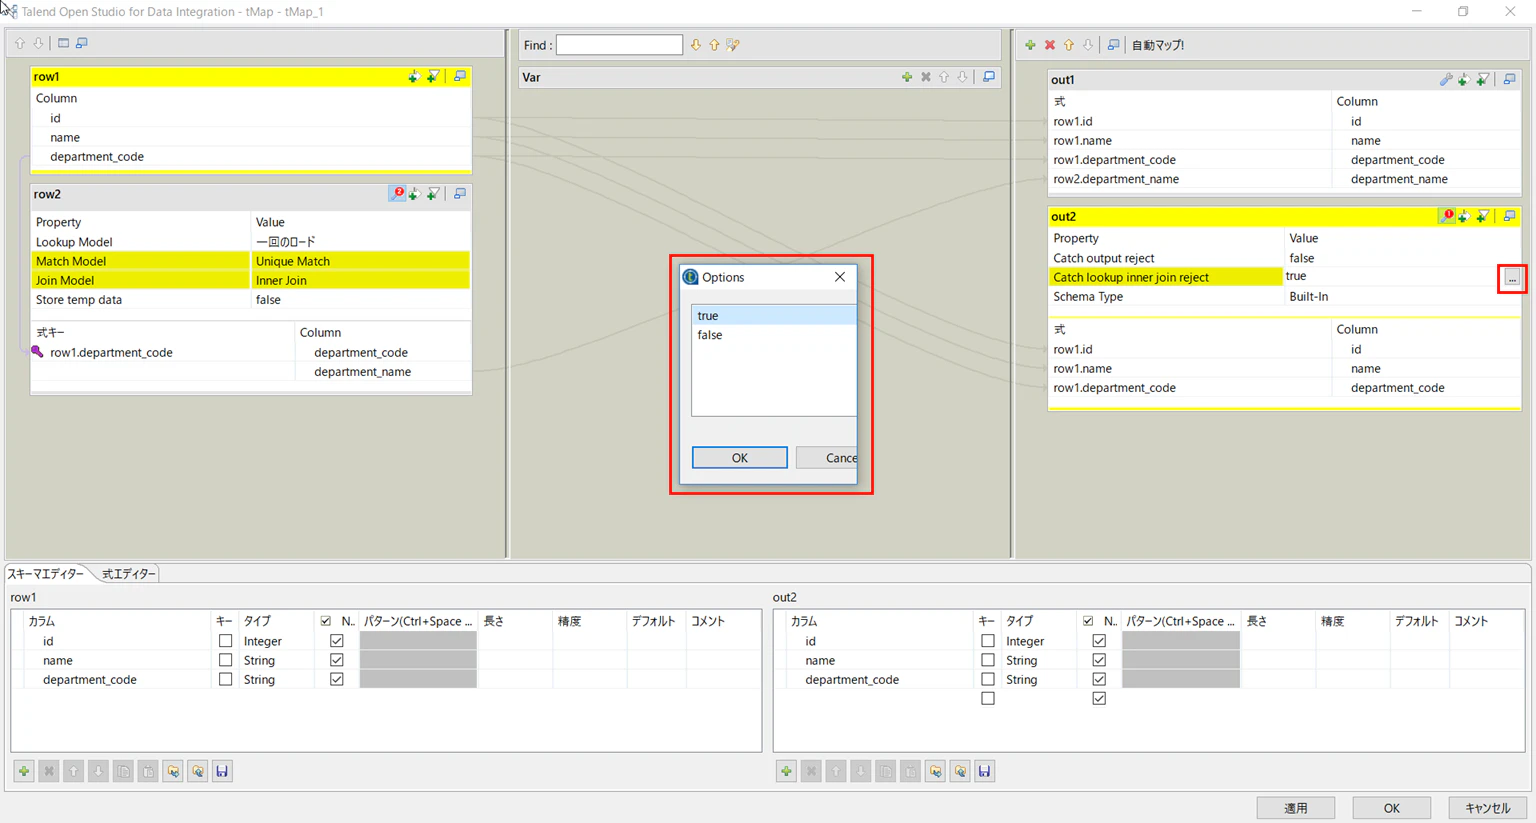Image resolution: width=1536 pixels, height=823 pixels.
Task: Open out2 settings wrench icon
Action: tap(1446, 216)
